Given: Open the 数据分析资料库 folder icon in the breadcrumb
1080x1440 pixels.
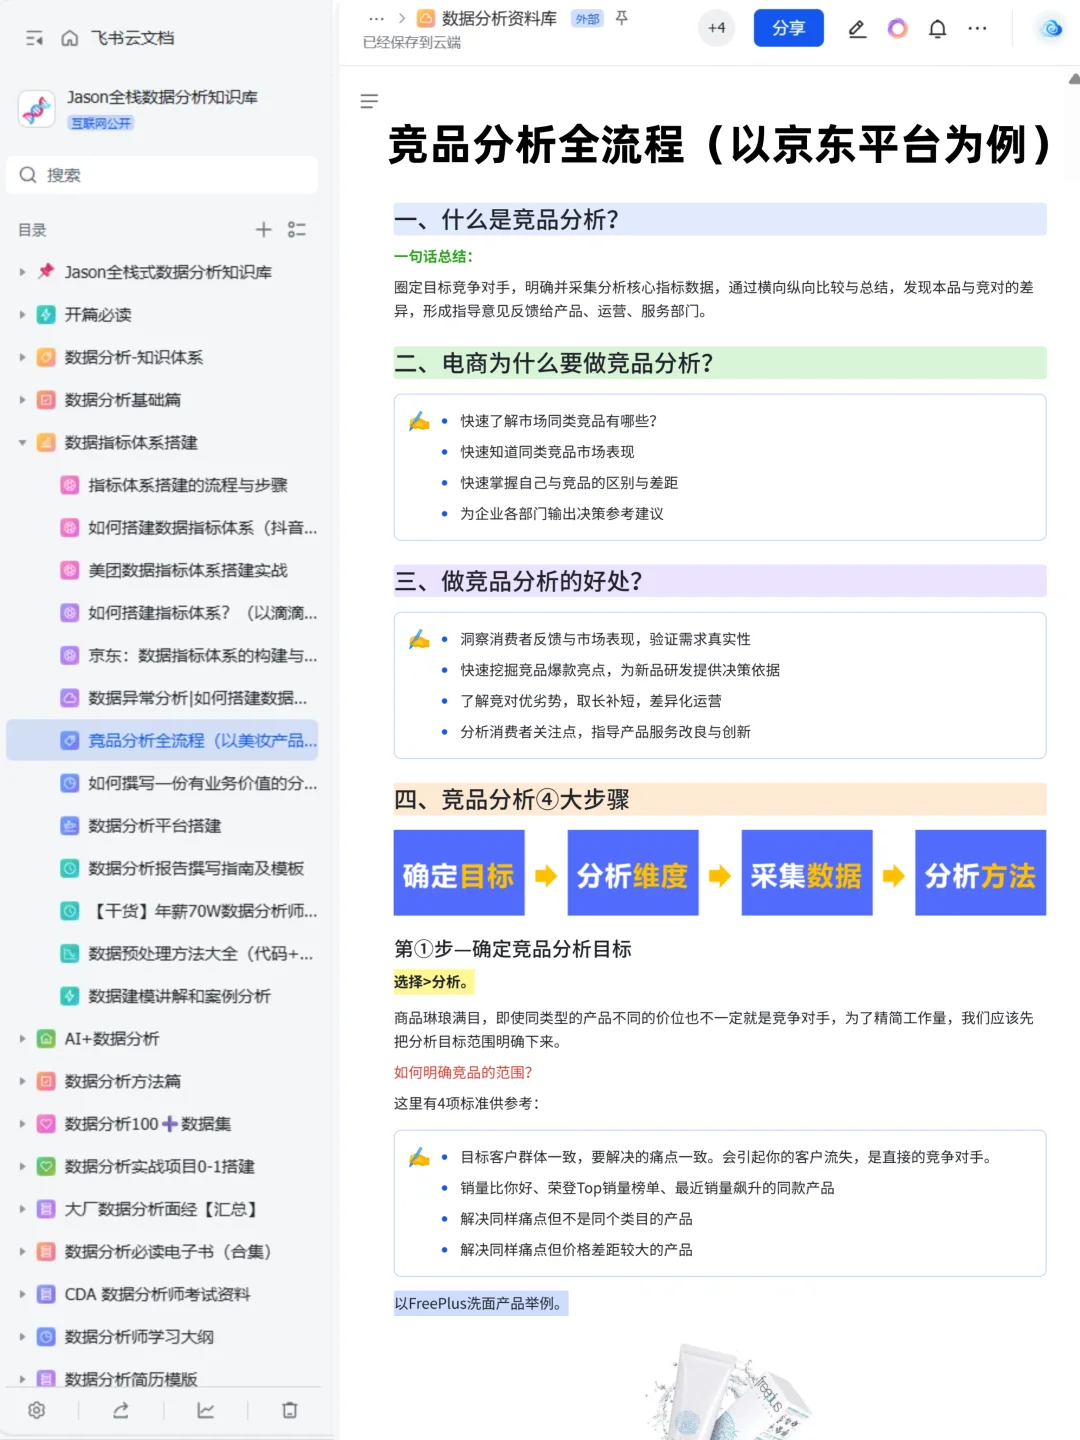Looking at the screenshot, I should [x=426, y=19].
